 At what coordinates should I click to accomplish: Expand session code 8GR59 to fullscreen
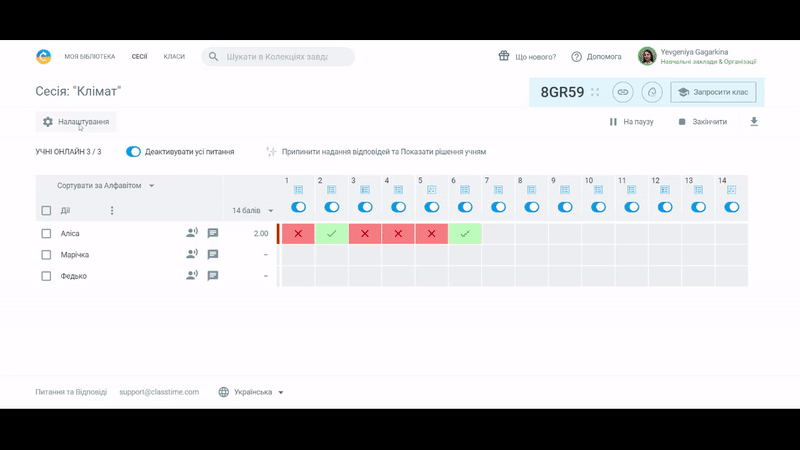pyautogui.click(x=595, y=92)
